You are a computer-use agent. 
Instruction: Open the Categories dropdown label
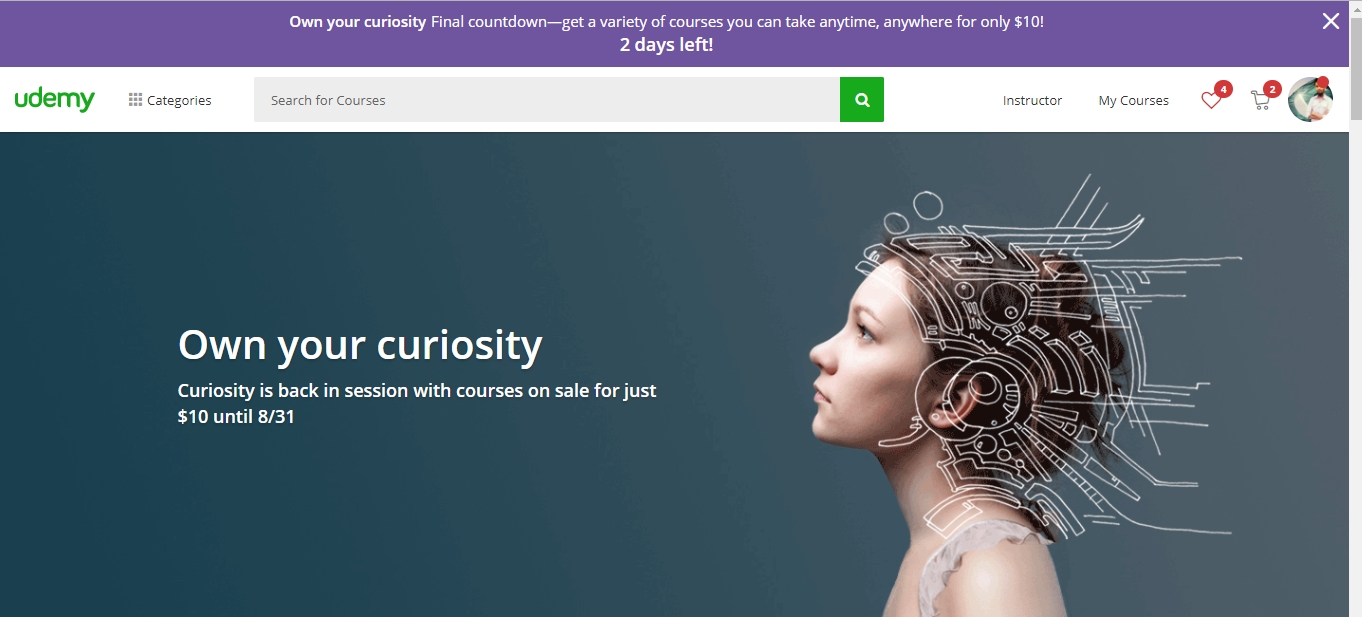point(179,100)
